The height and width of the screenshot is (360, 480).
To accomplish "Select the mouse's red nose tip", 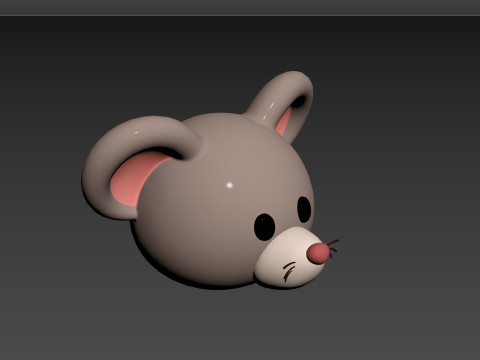I will coord(317,254).
